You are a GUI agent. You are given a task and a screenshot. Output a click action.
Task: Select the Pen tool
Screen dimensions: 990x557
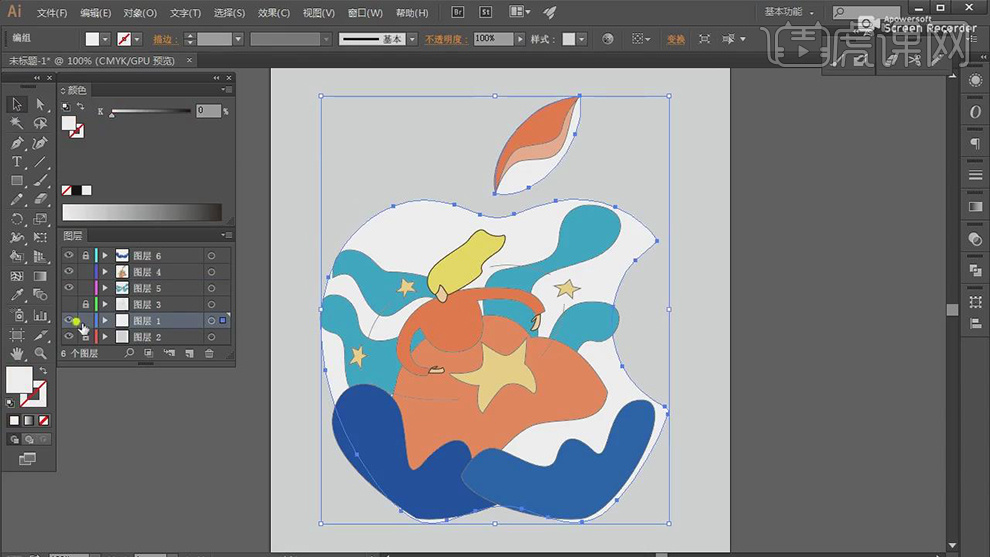[16, 143]
